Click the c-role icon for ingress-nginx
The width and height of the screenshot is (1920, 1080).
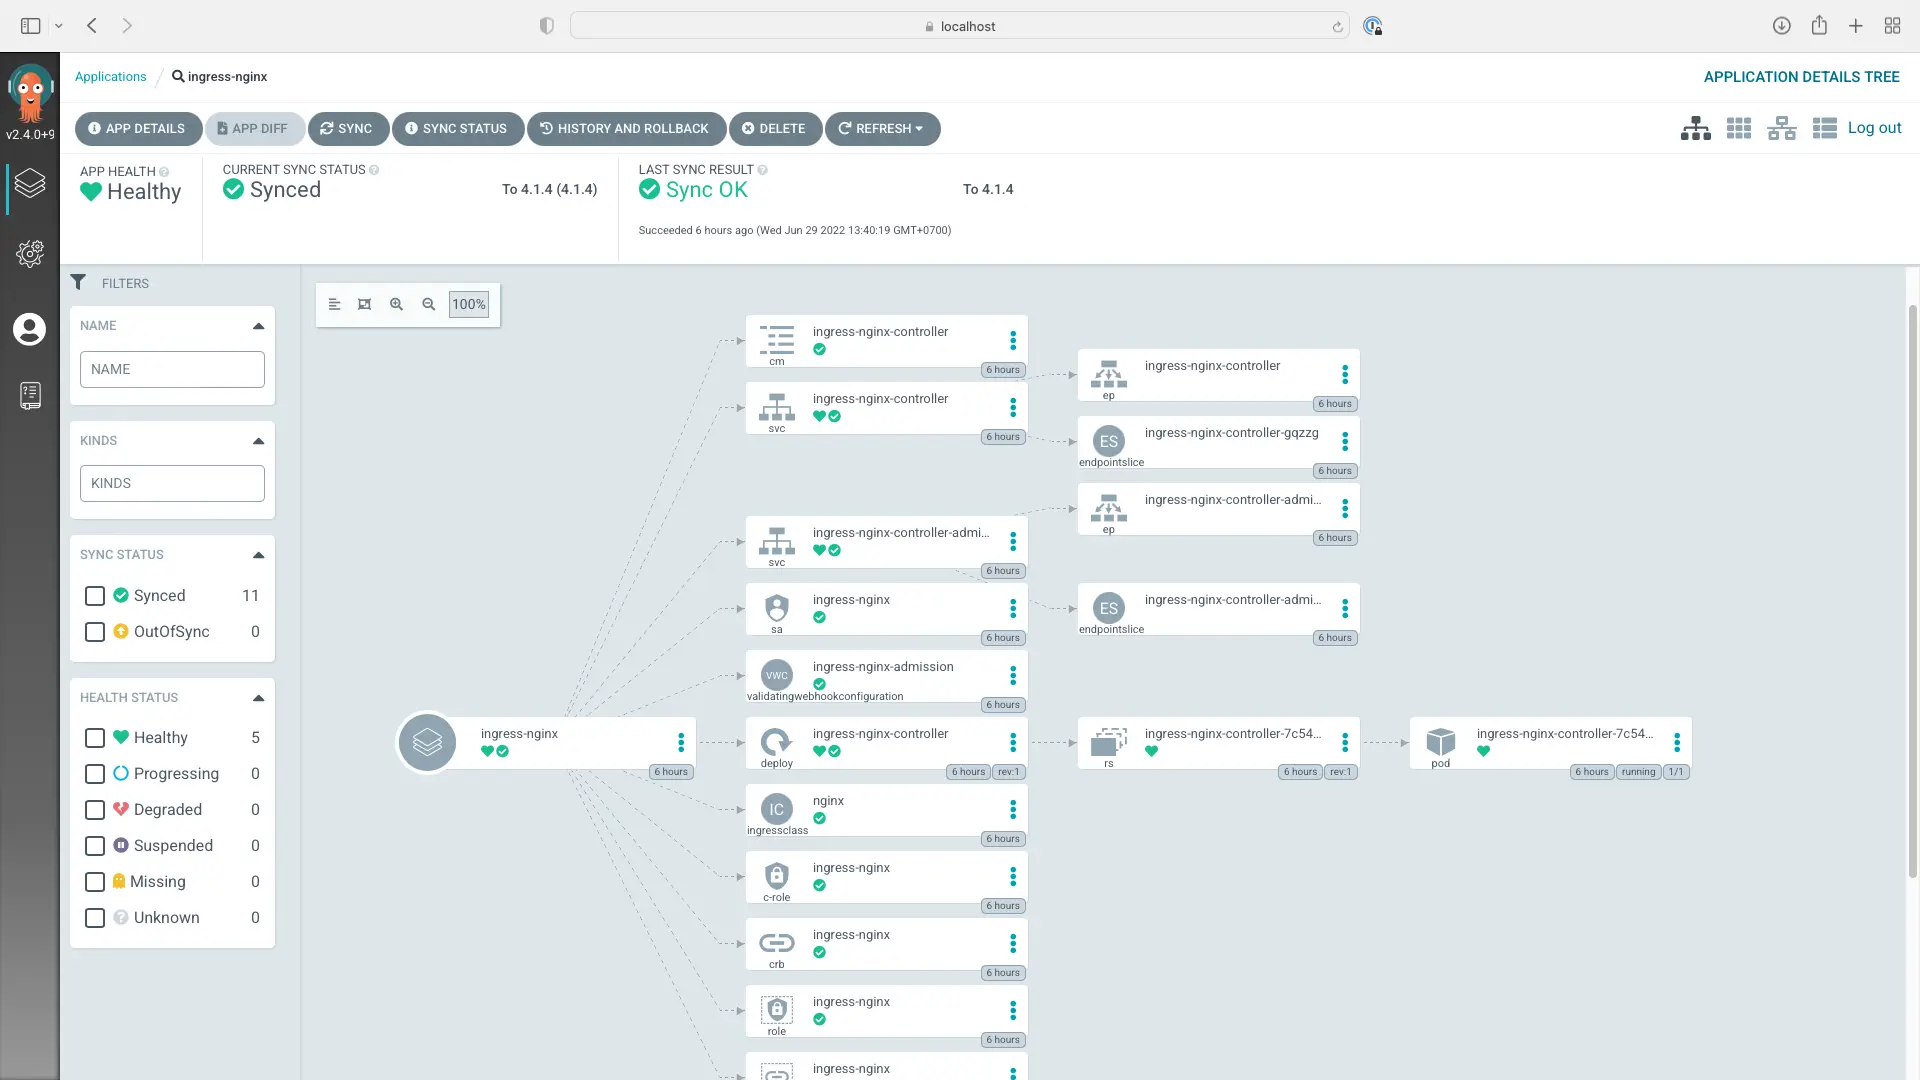(x=776, y=875)
